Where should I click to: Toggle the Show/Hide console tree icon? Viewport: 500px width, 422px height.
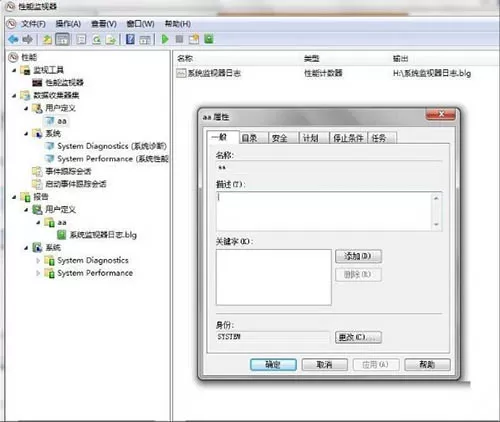coord(63,40)
